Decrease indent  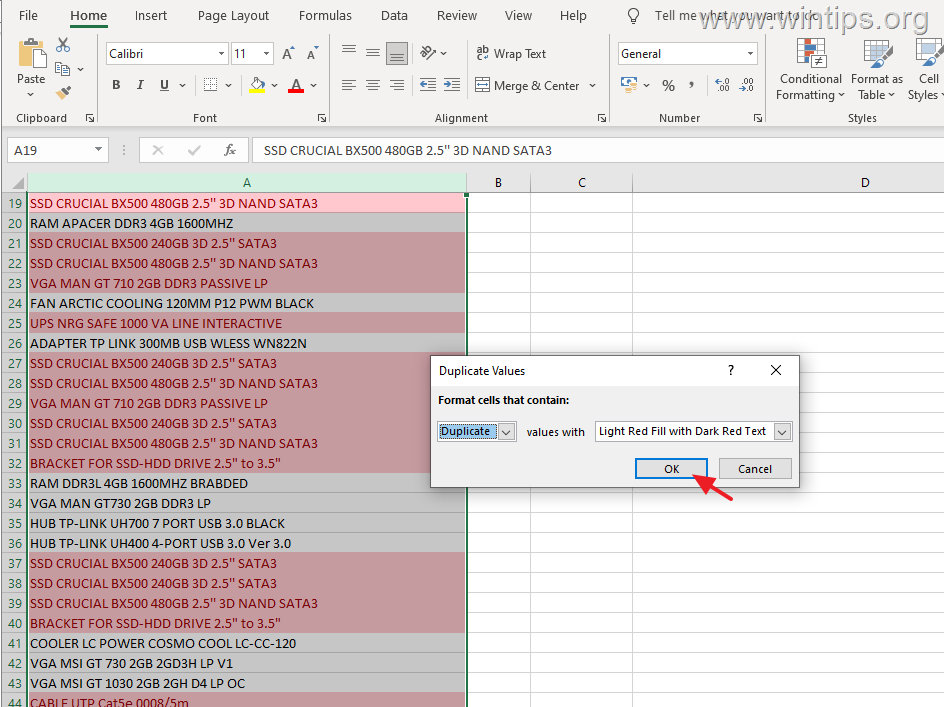(x=428, y=85)
